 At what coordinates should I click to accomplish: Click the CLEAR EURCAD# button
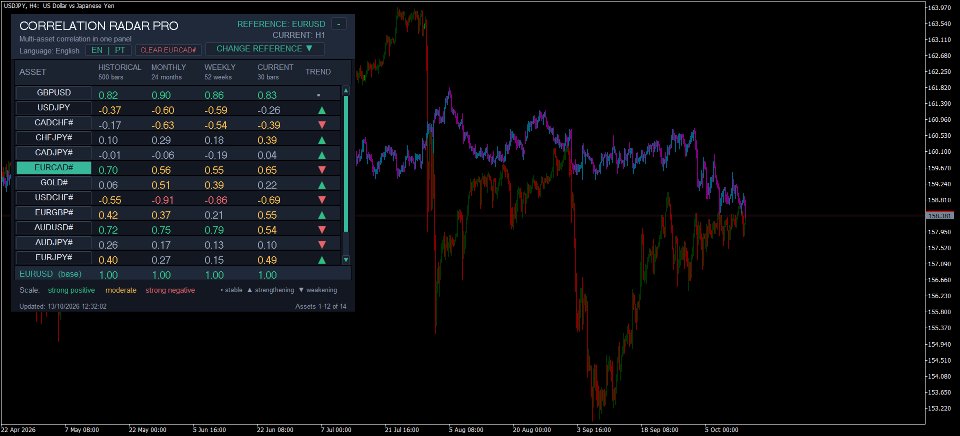coord(168,50)
